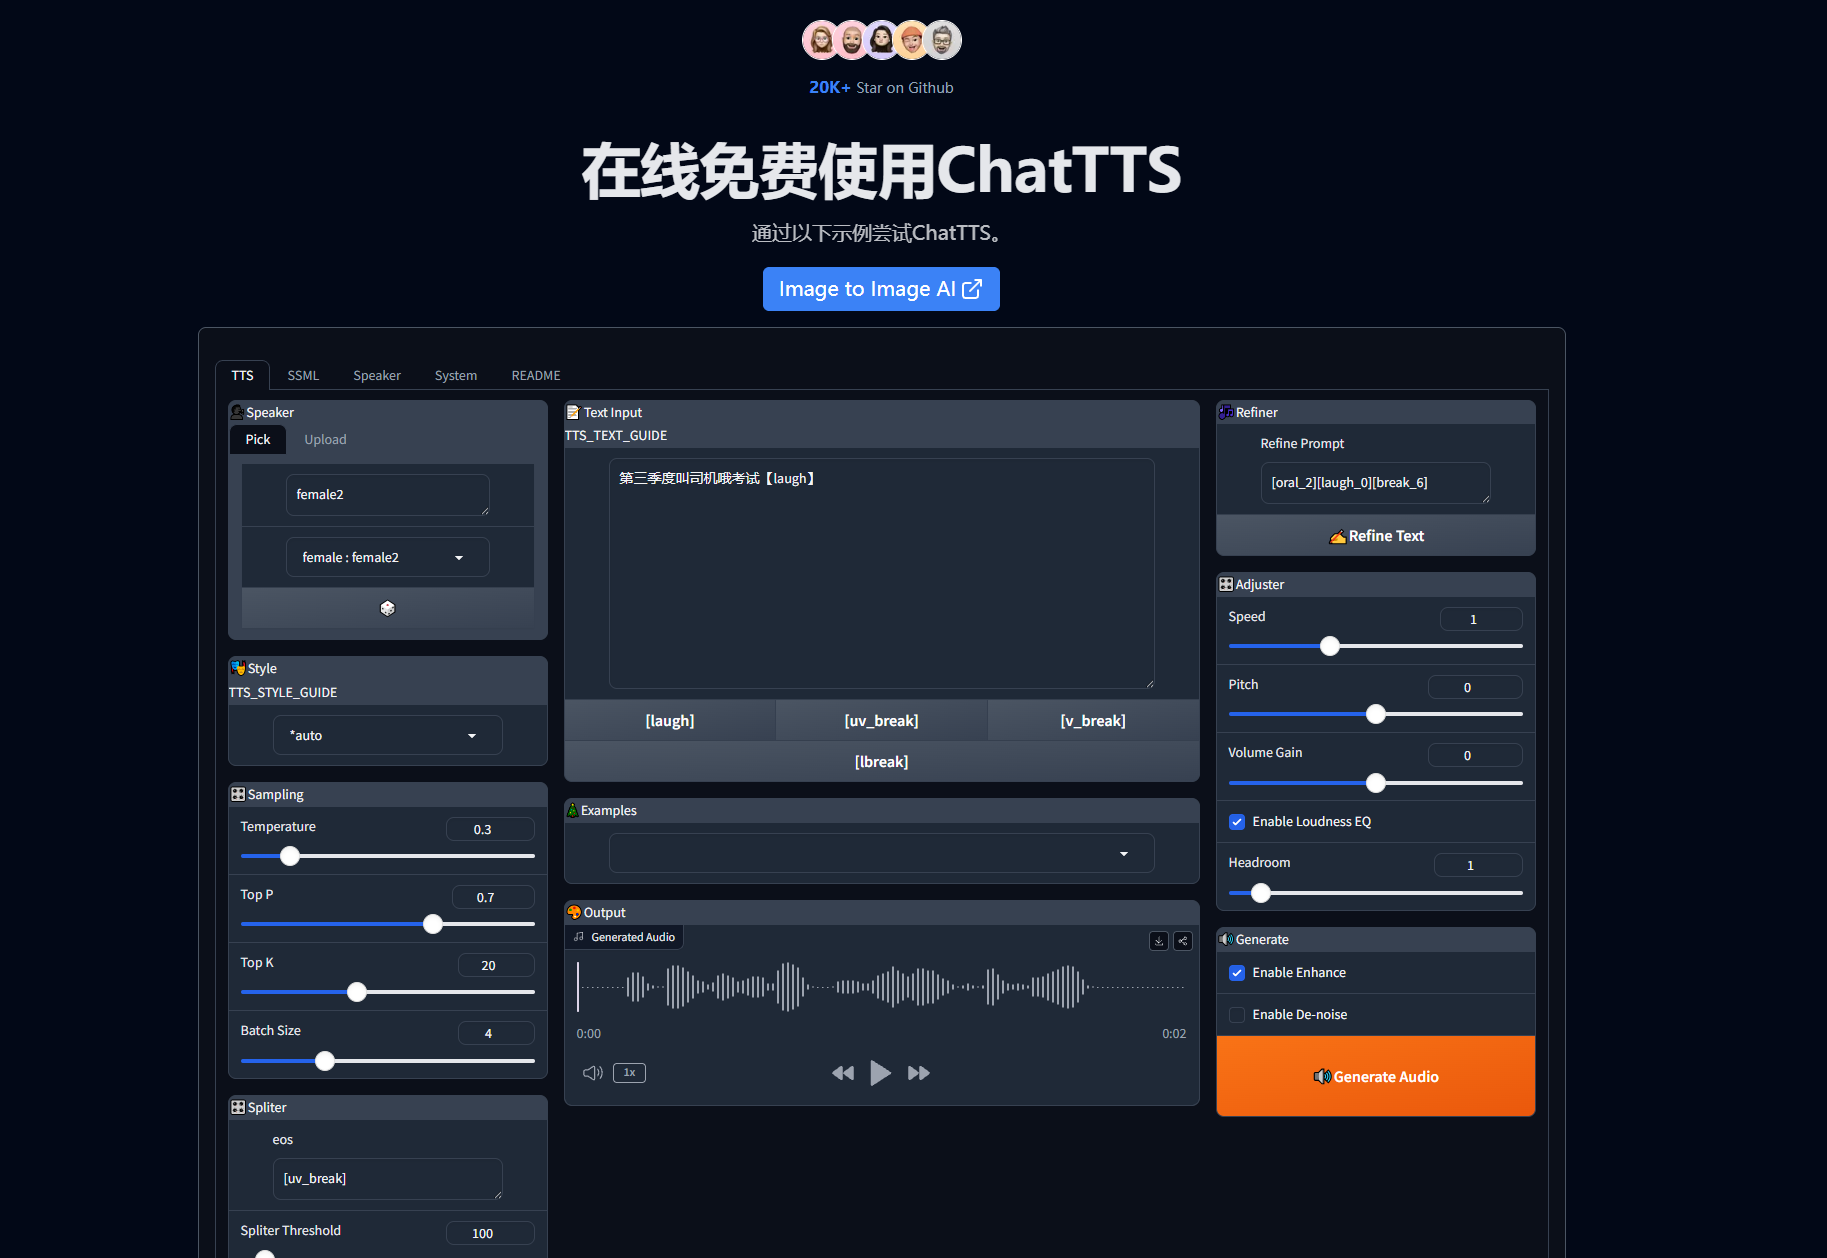Click the audio waveform to seek

pyautogui.click(x=881, y=987)
